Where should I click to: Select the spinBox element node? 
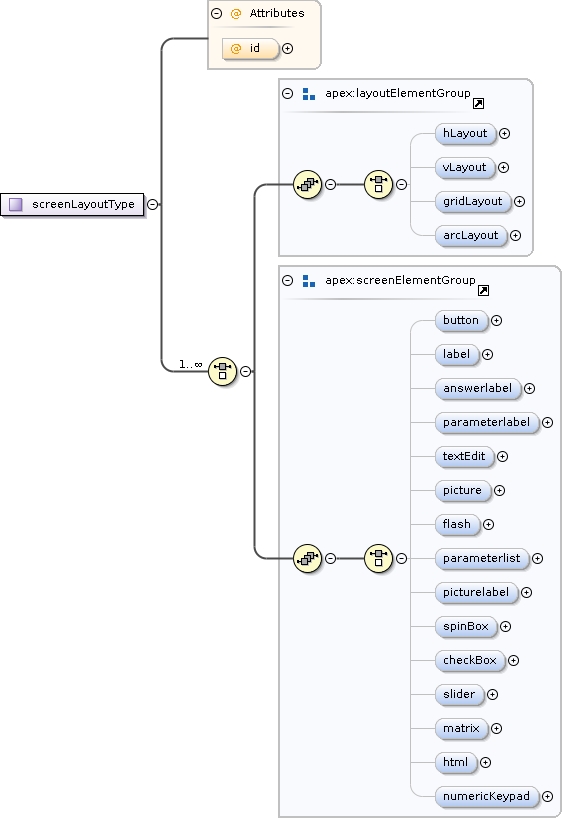[465, 627]
